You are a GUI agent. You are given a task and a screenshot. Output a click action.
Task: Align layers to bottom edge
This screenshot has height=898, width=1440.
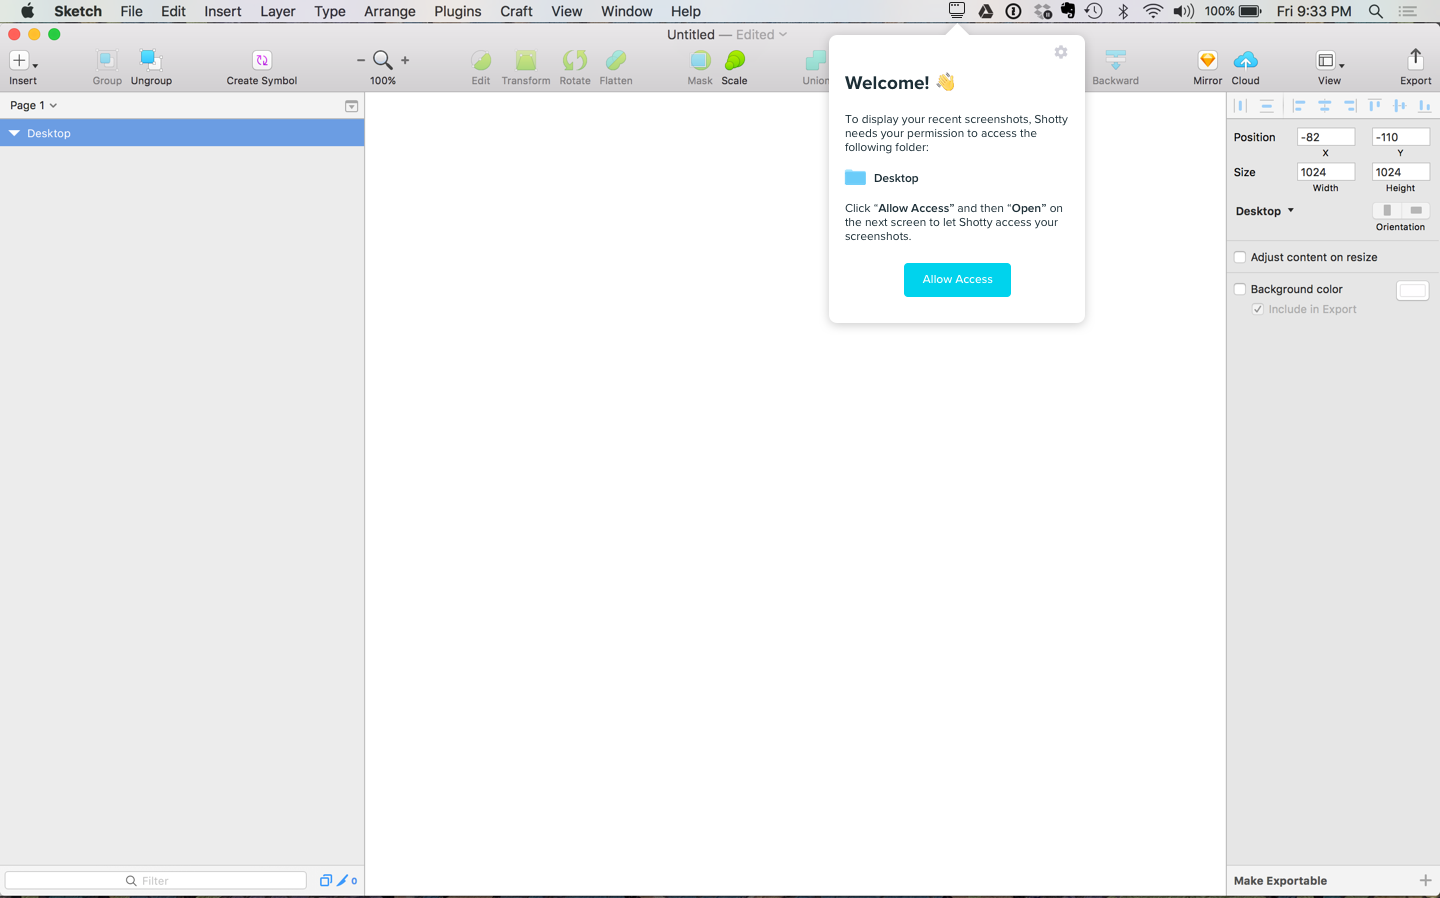tap(1425, 105)
